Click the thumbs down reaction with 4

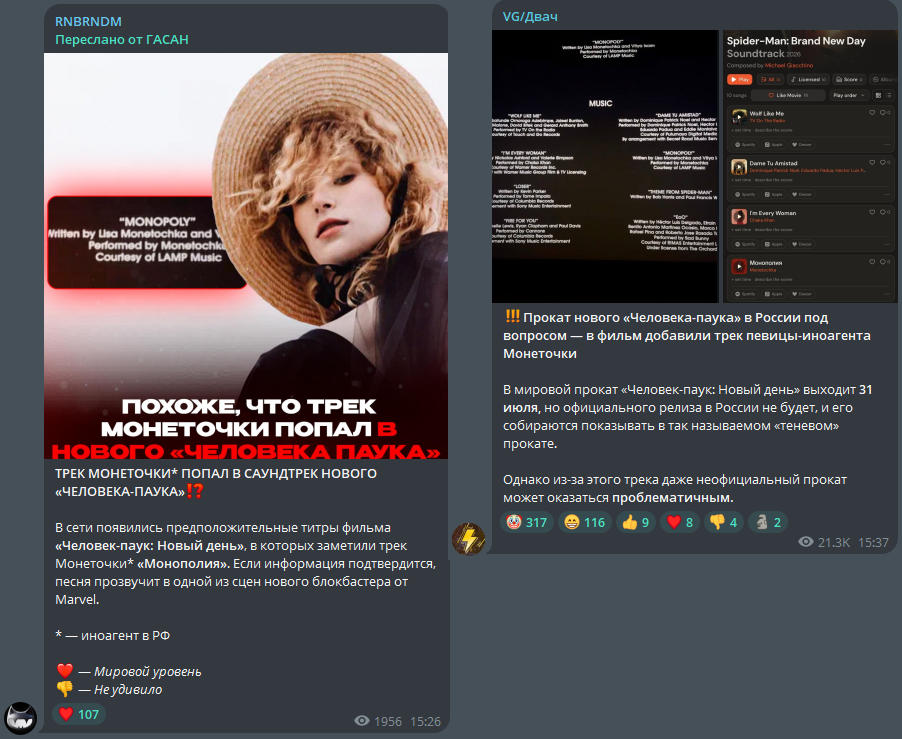pos(724,522)
